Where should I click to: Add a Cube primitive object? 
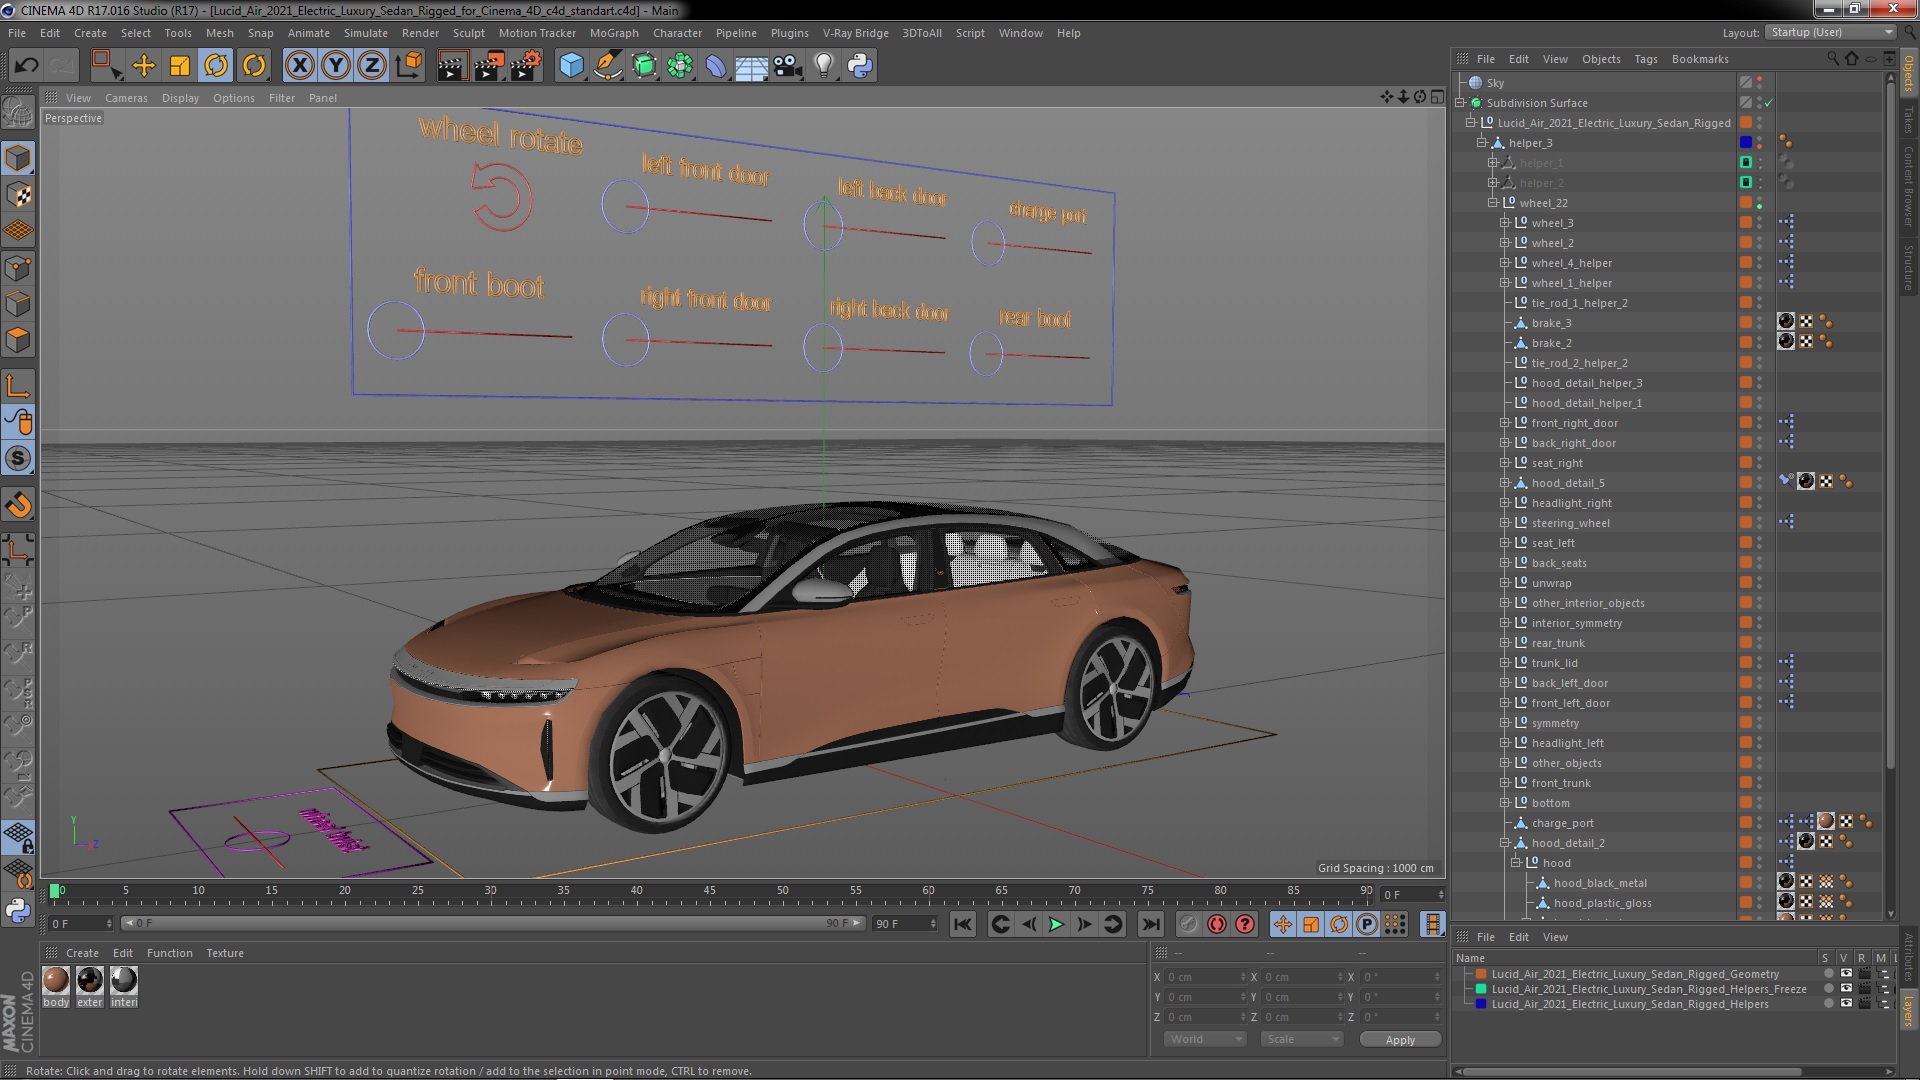click(x=571, y=66)
